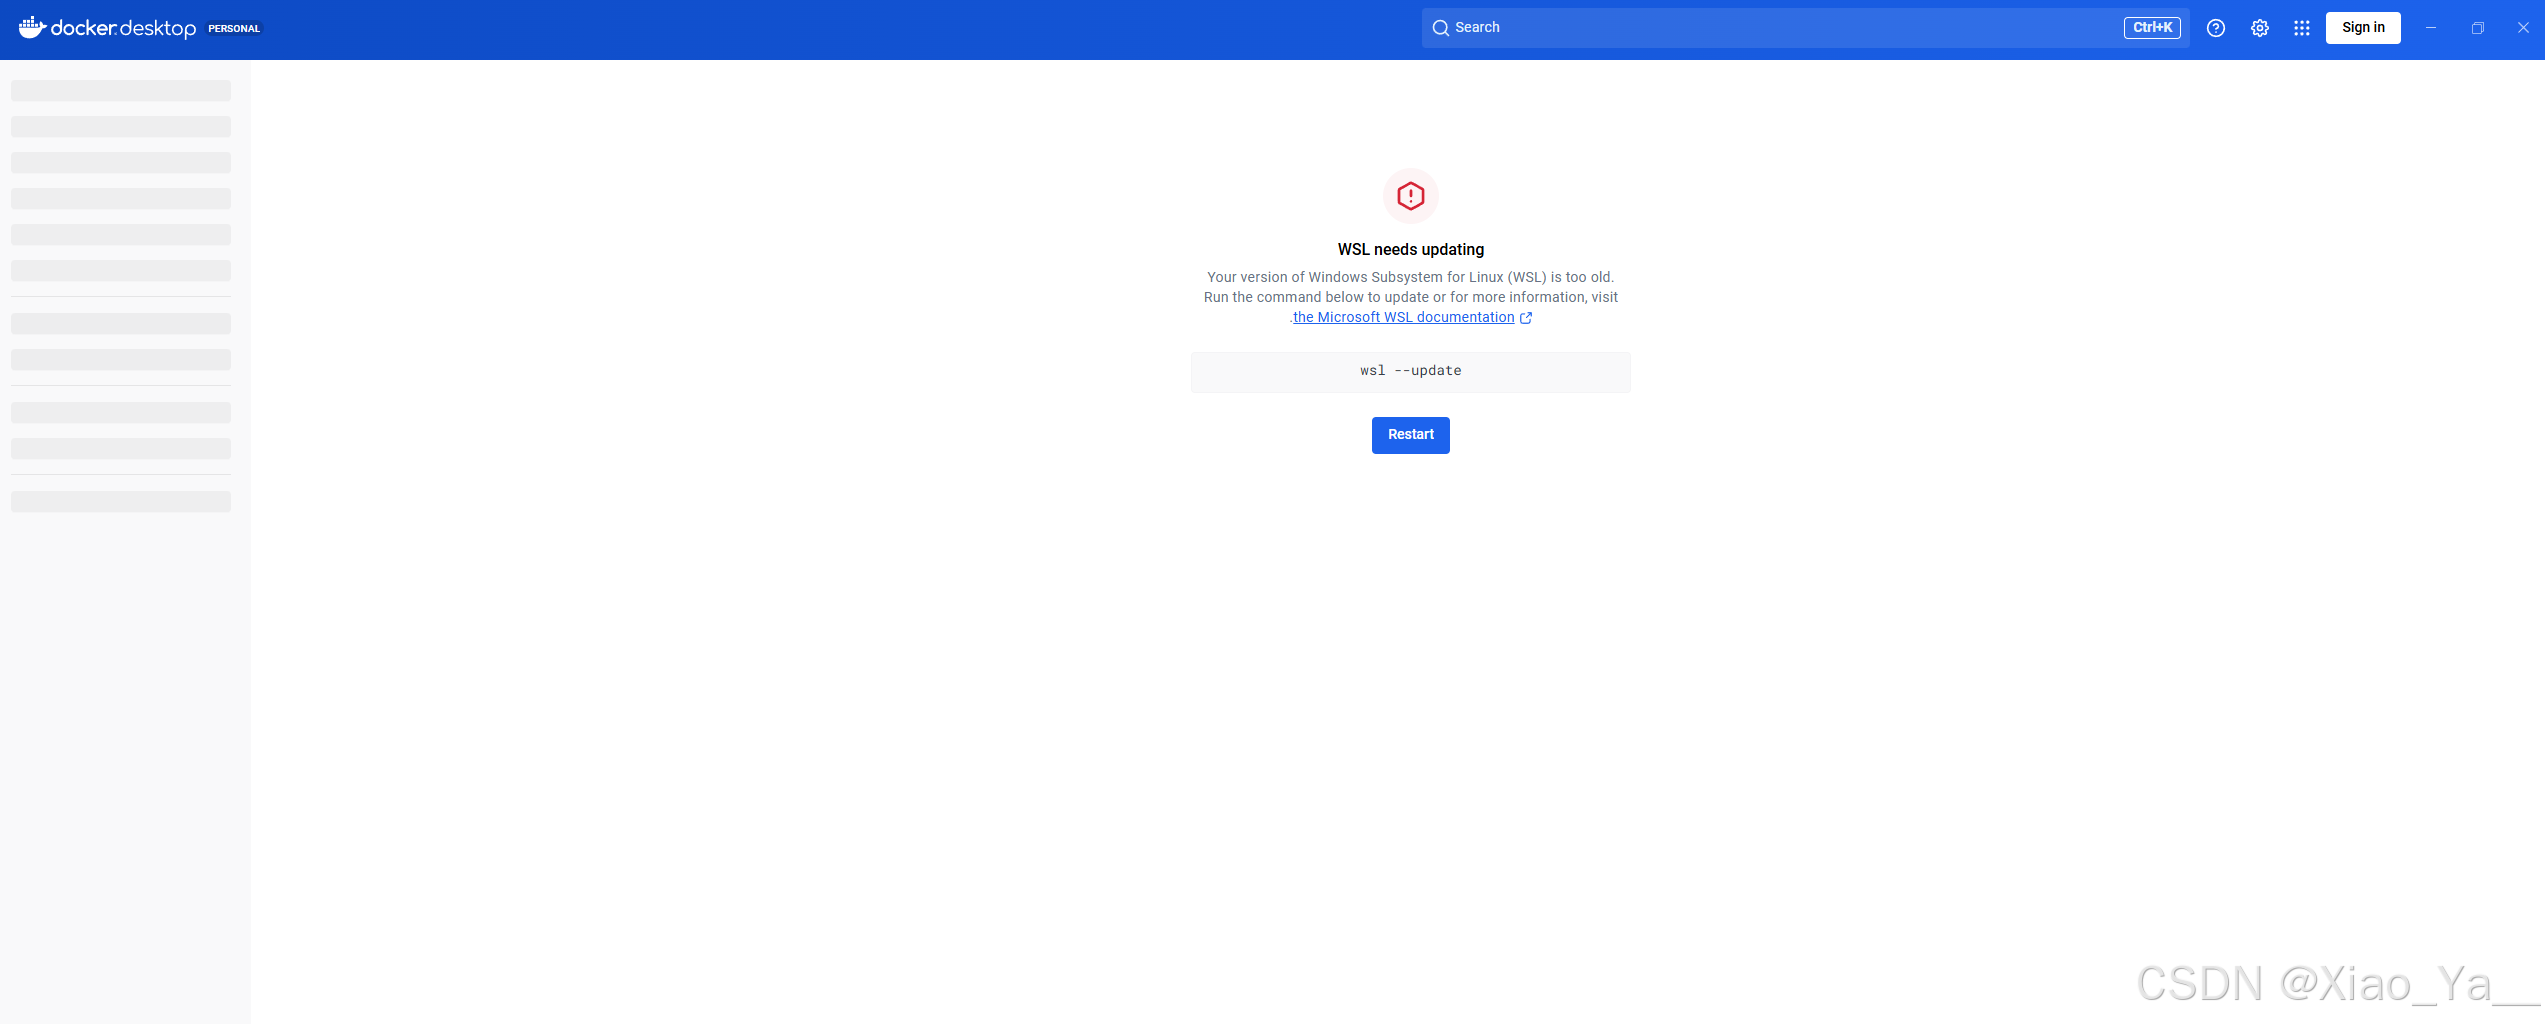The height and width of the screenshot is (1024, 2545).
Task: Click the Ctrl+K shortcut badge
Action: [2152, 28]
